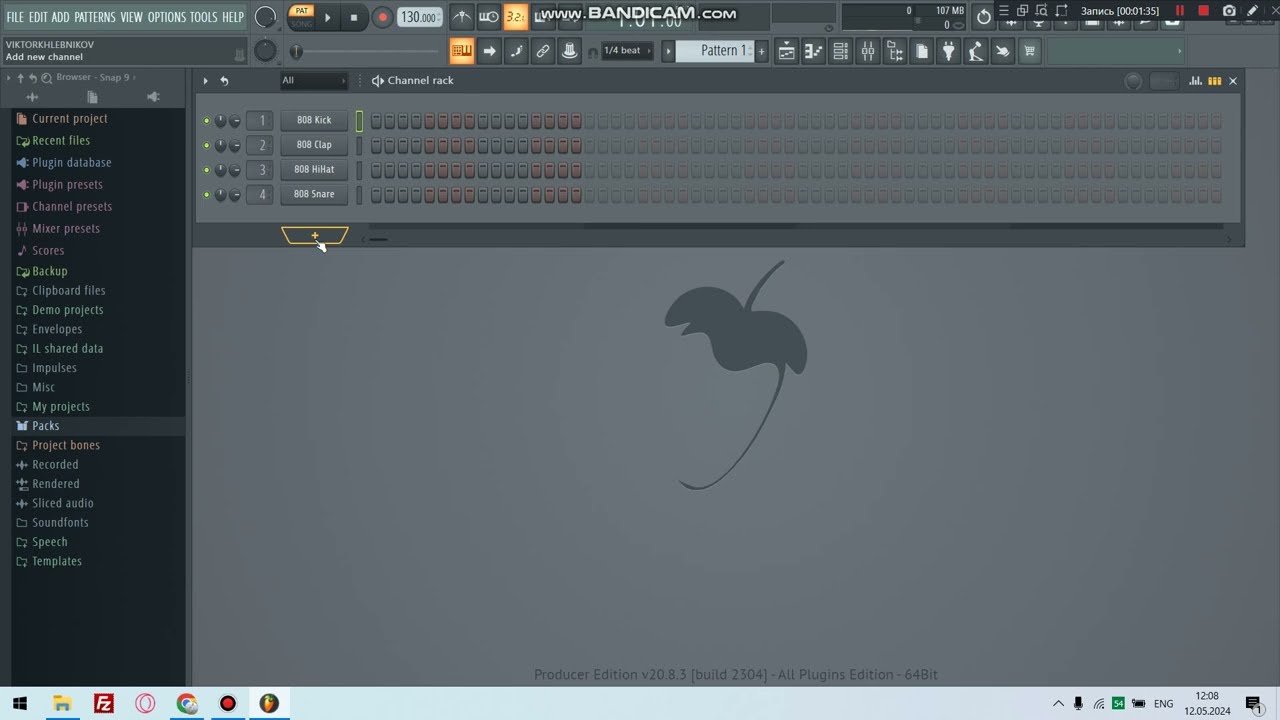Click the Channel rack undo arrow icon

[224, 81]
